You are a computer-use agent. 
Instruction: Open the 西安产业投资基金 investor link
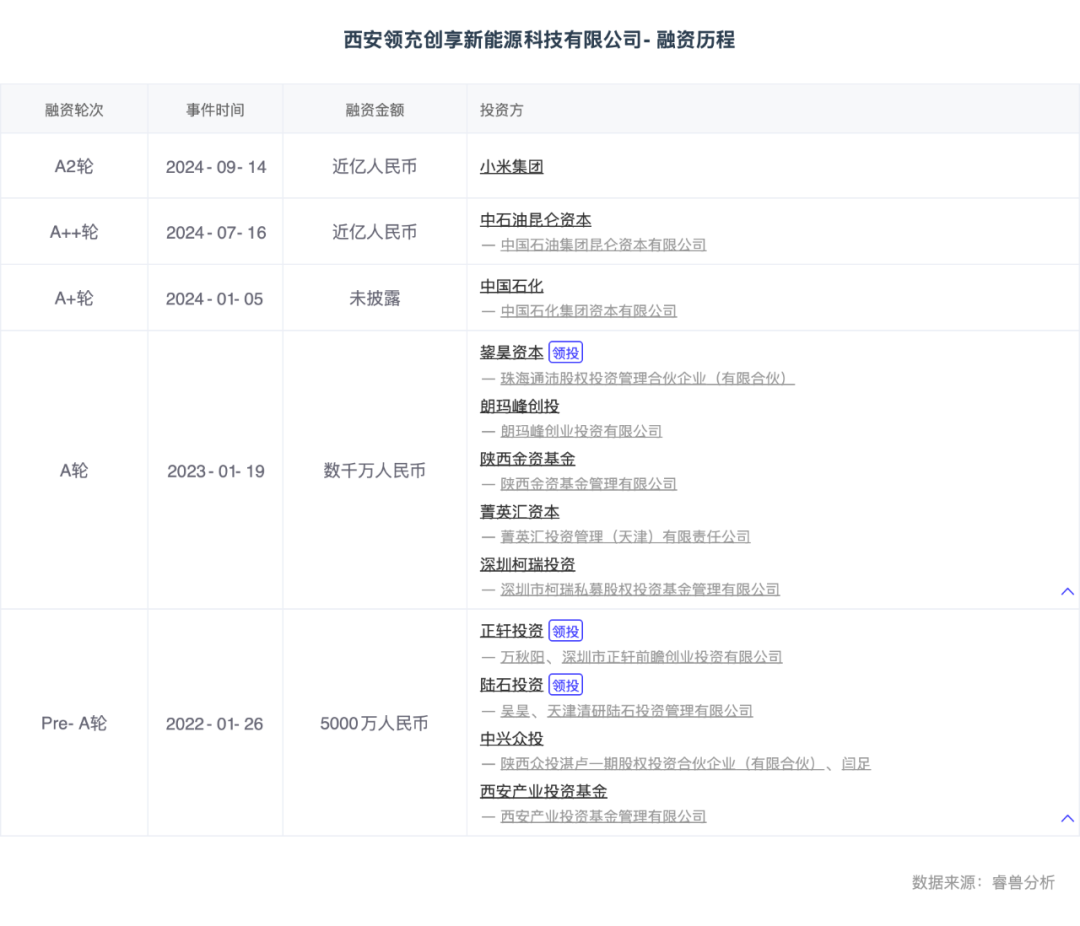[543, 791]
